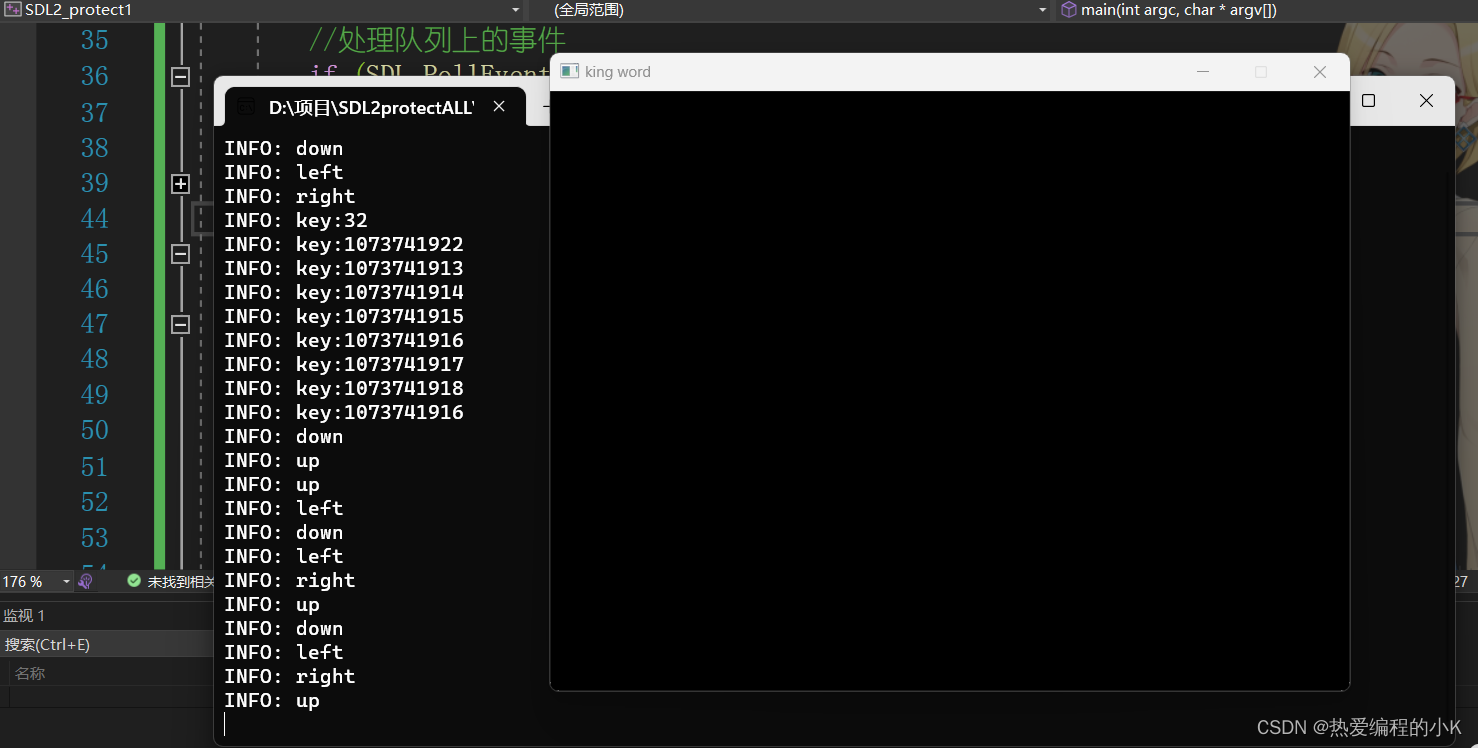Click line number 53 in the editor
Image resolution: width=1478 pixels, height=748 pixels.
(x=95, y=538)
